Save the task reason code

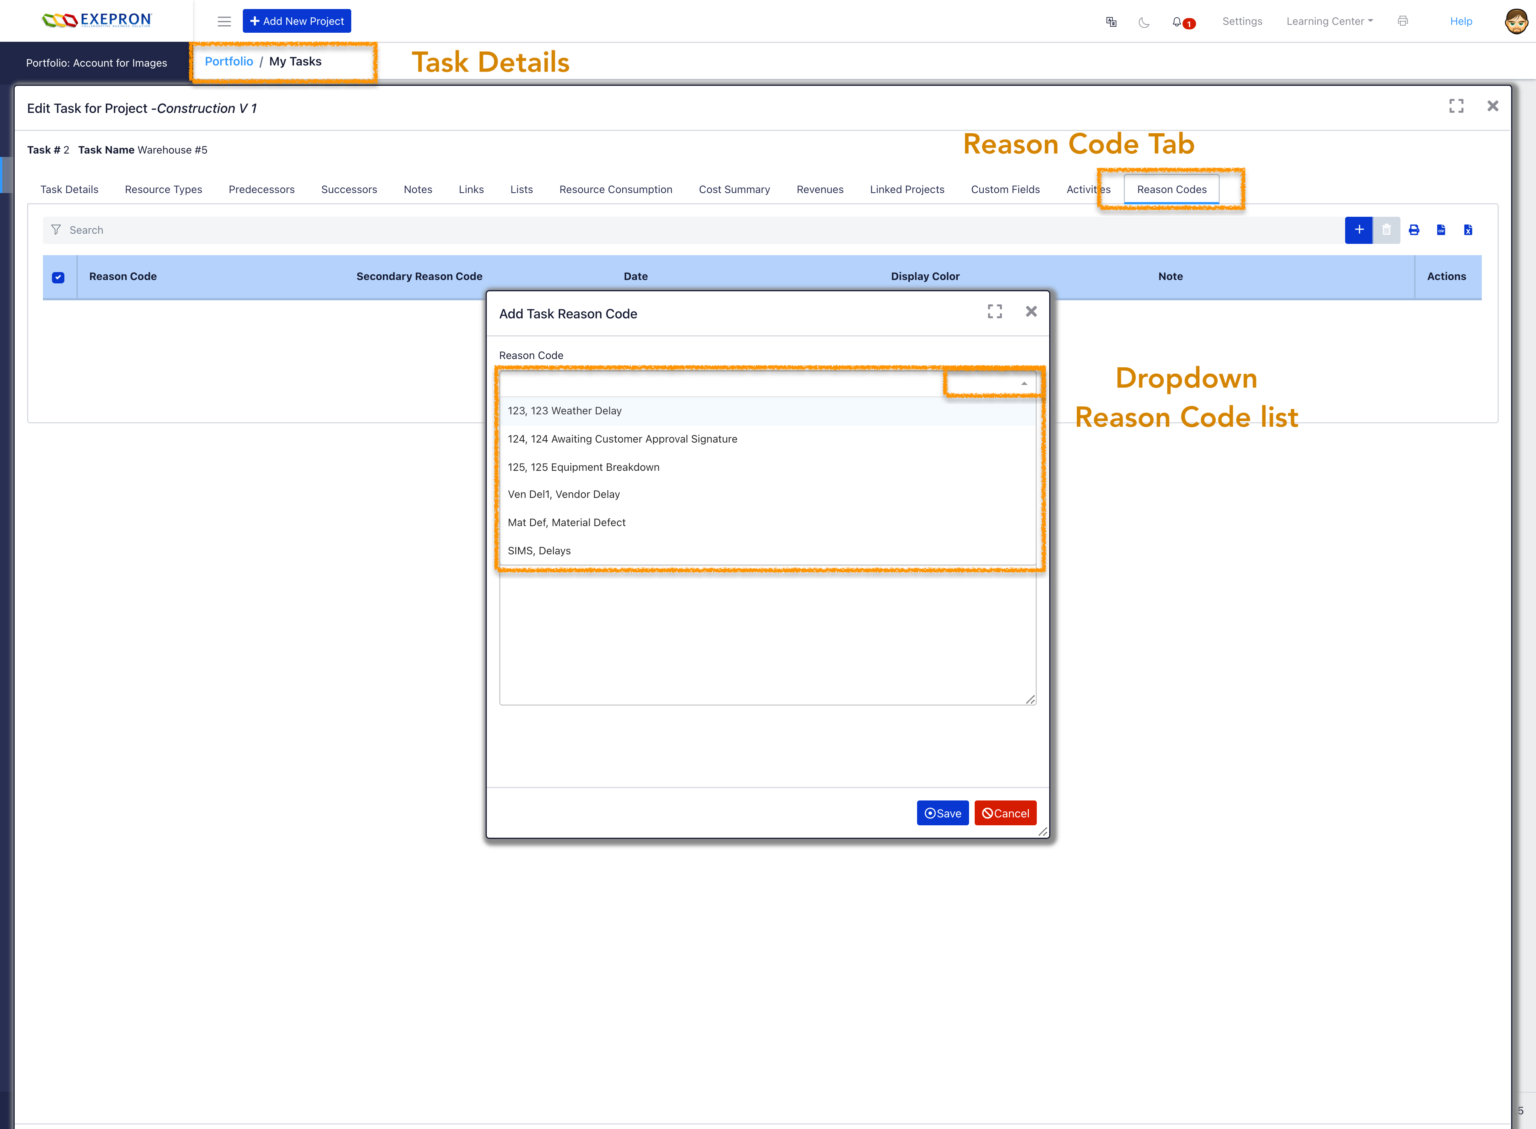942,813
